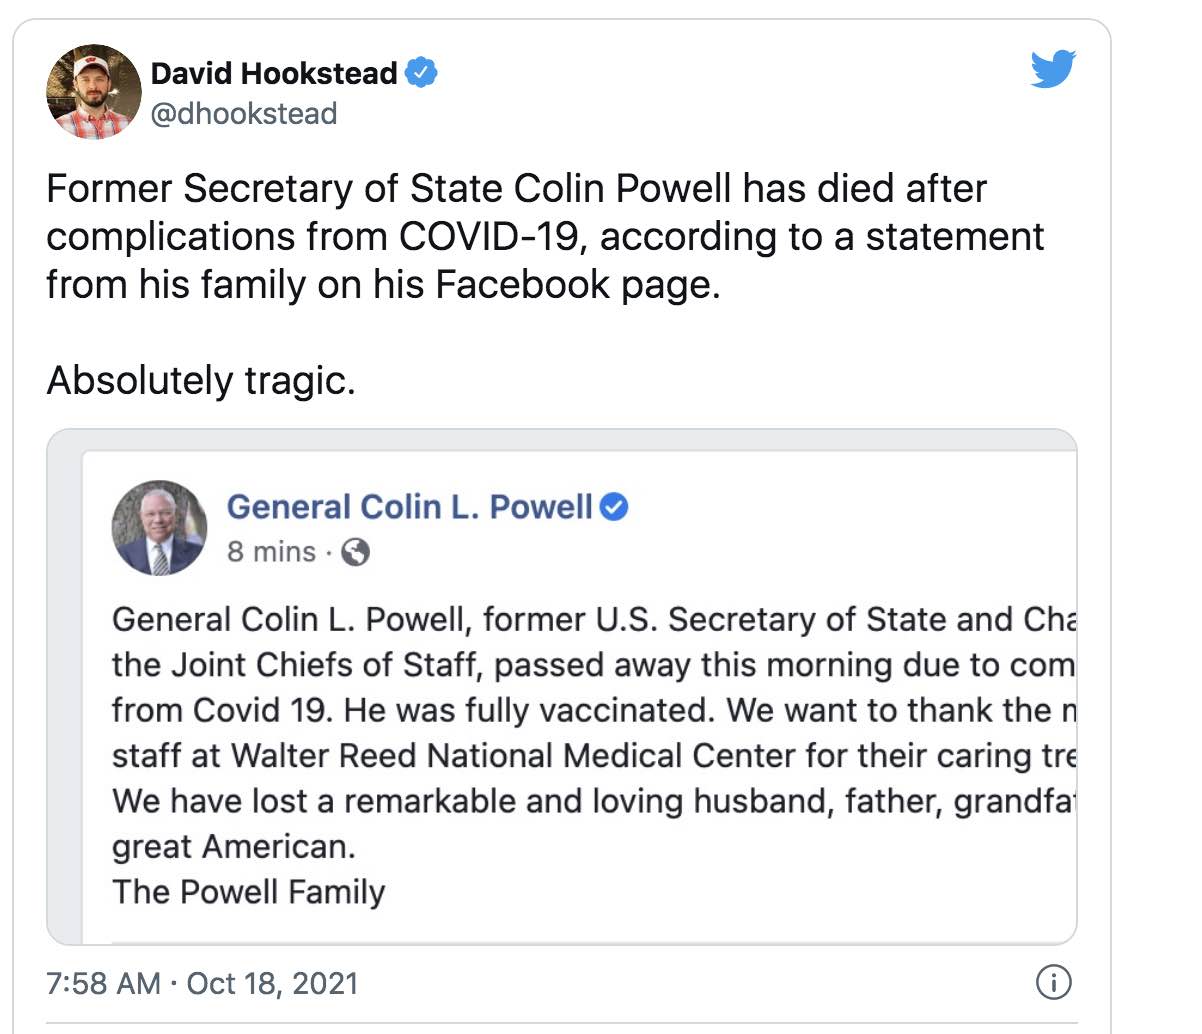Viewport: 1202px width, 1034px height.
Task: Click Colin Powell's profile photo
Action: pos(159,528)
